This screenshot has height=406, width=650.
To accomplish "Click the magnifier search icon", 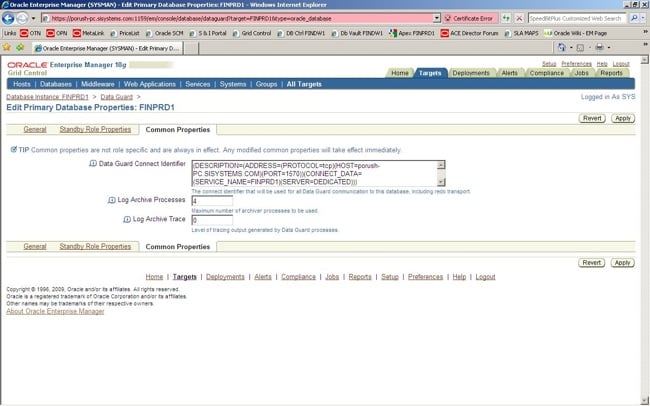I will point(633,18).
